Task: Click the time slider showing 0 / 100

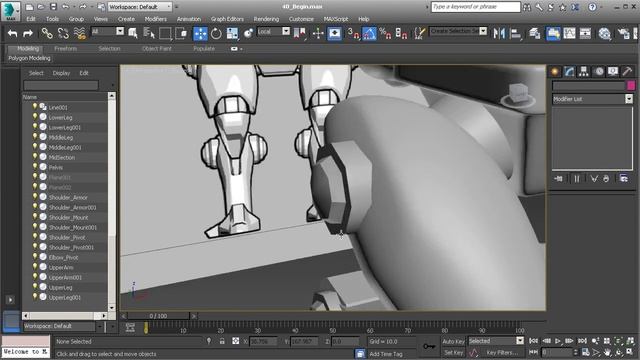Action: pos(158,316)
